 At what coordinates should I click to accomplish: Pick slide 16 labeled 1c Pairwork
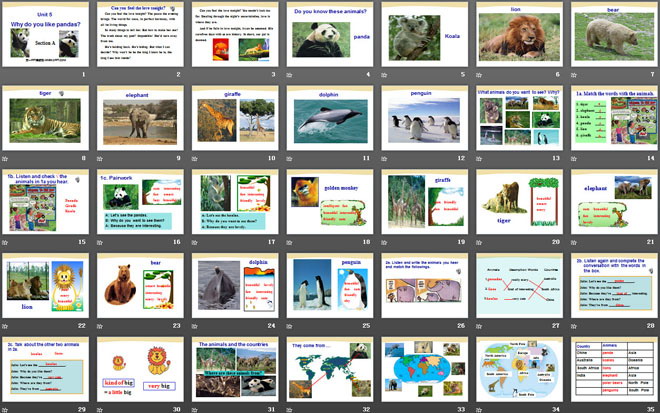tap(139, 203)
